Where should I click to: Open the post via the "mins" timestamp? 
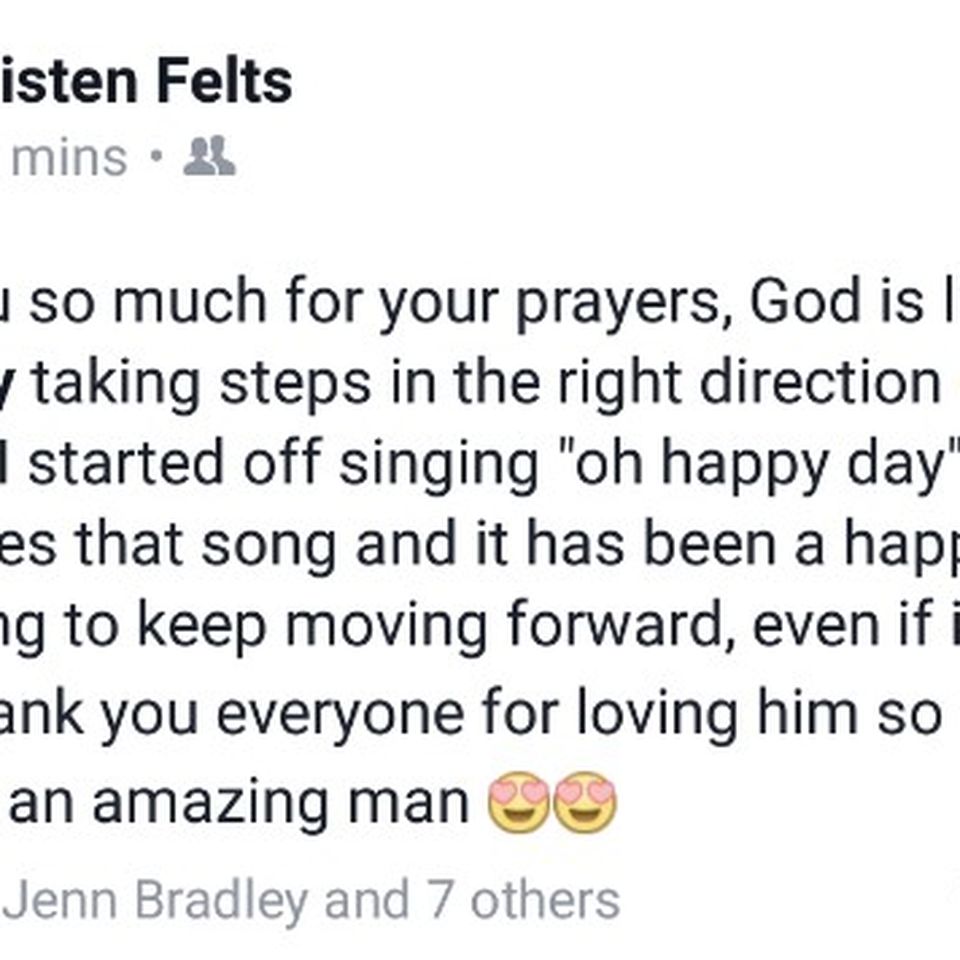69,158
